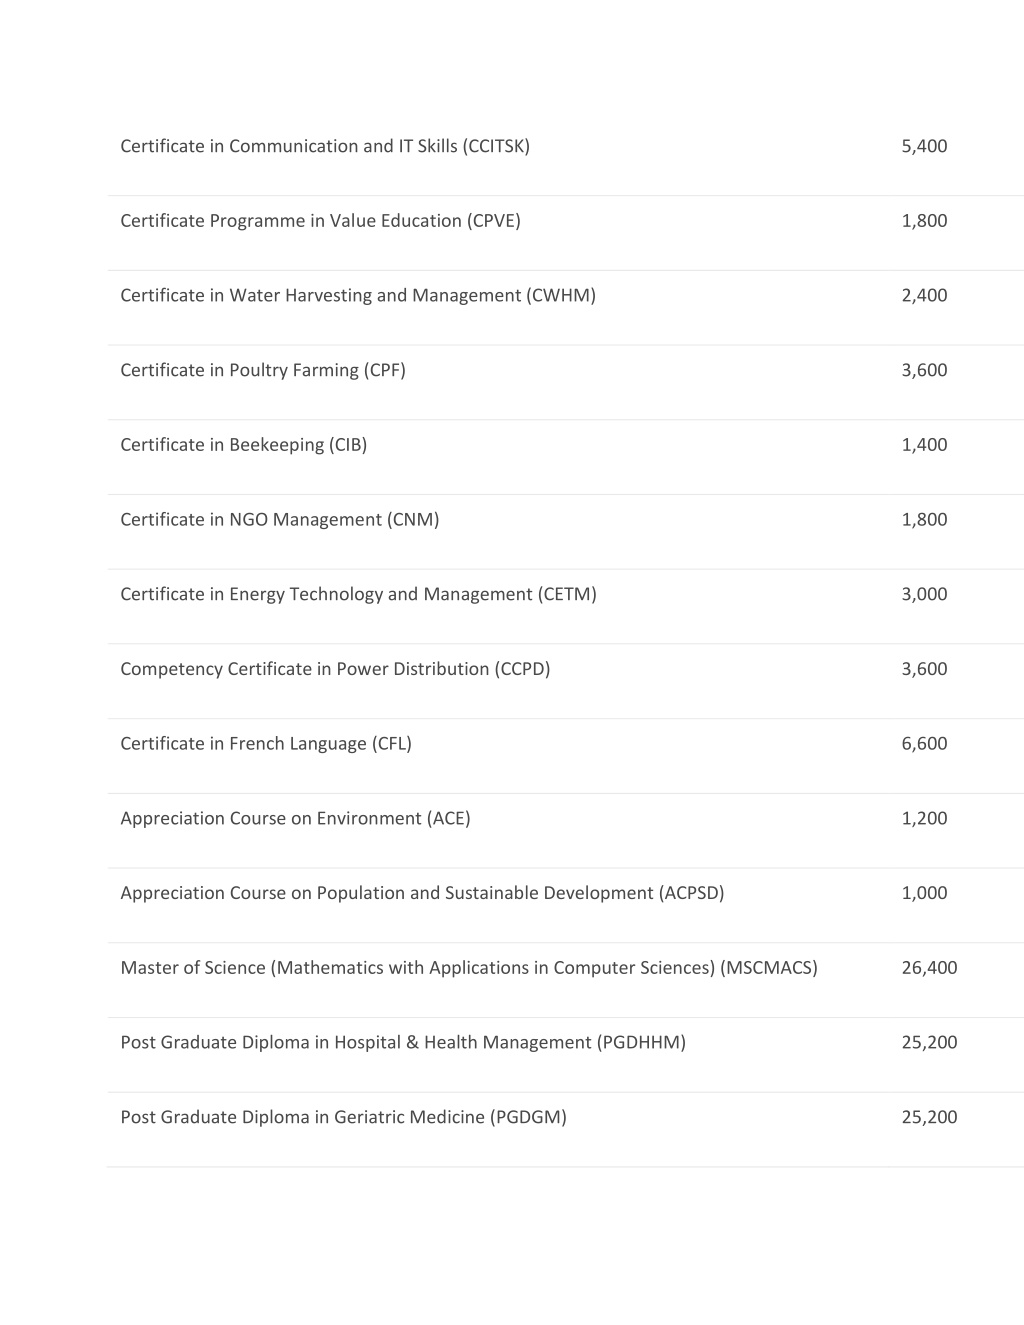The width and height of the screenshot is (1024, 1325).
Task: Click Appreciation Course on Environment (ACE)
Action: pos(295,819)
